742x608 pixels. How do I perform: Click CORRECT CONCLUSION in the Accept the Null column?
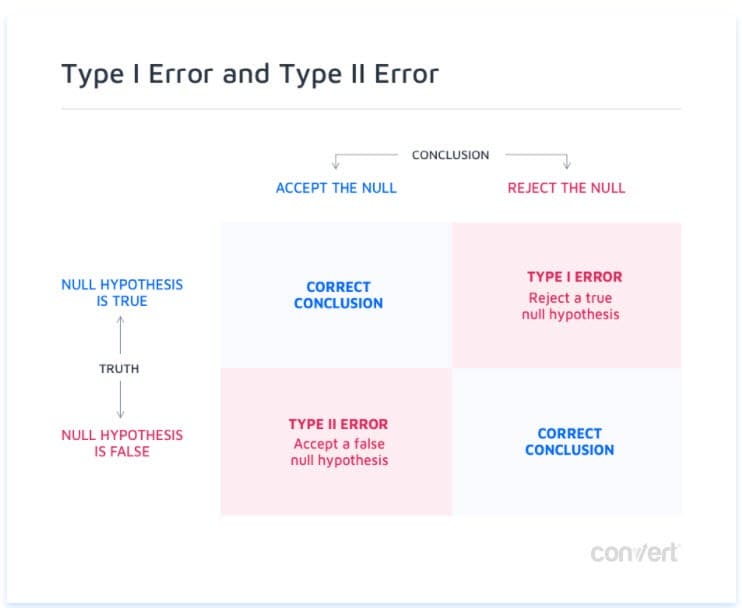(x=338, y=294)
